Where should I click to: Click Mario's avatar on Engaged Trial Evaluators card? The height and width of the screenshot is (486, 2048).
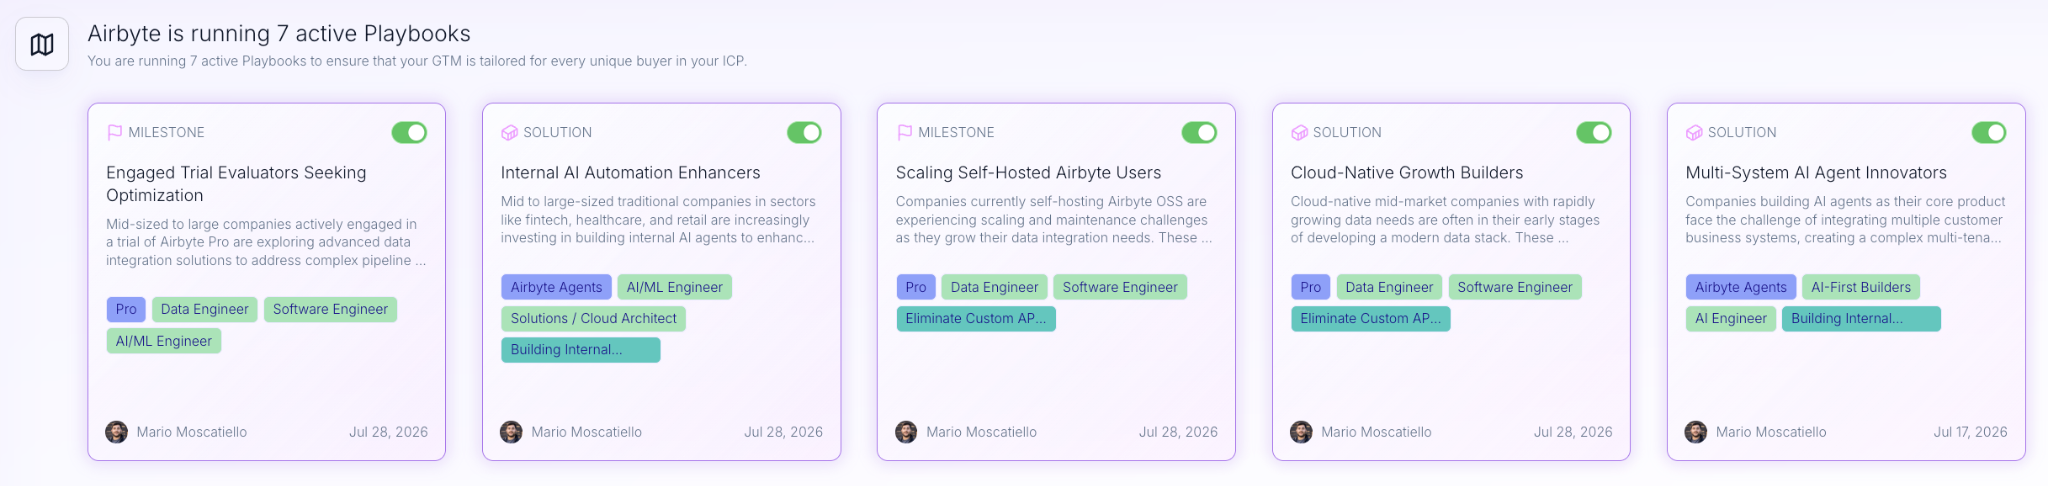pos(117,432)
